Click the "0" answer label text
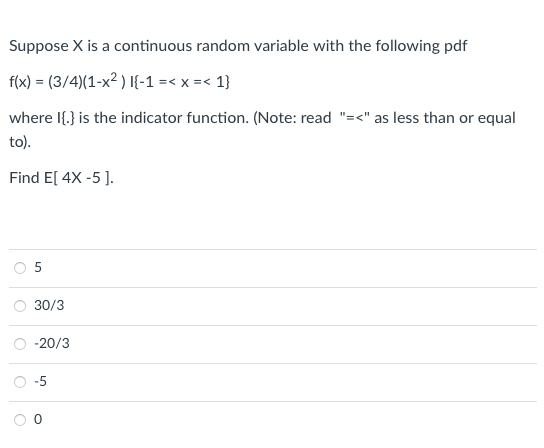Image resolution: width=544 pixels, height=448 pixels. point(38,420)
